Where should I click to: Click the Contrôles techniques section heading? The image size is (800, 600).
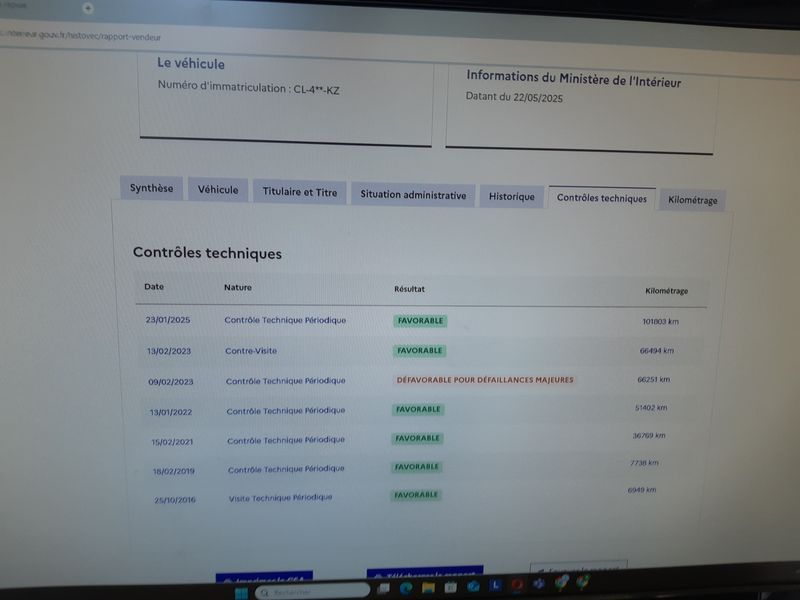[207, 253]
